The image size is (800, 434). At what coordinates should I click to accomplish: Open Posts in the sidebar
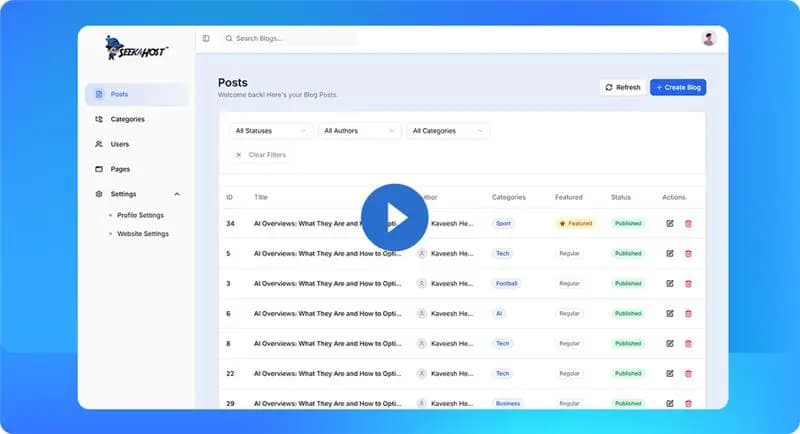(x=136, y=94)
